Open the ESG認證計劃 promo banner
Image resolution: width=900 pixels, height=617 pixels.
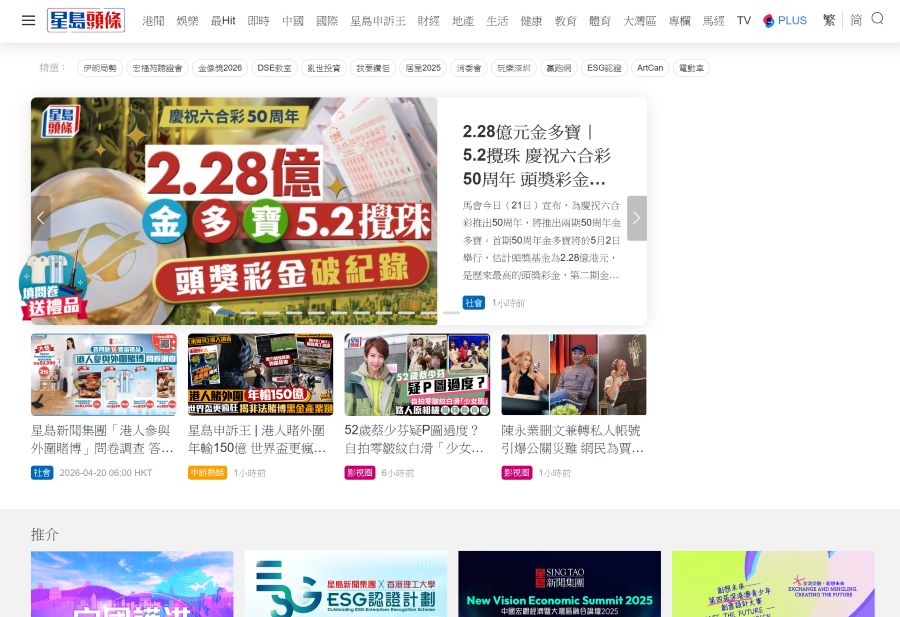[345, 584]
